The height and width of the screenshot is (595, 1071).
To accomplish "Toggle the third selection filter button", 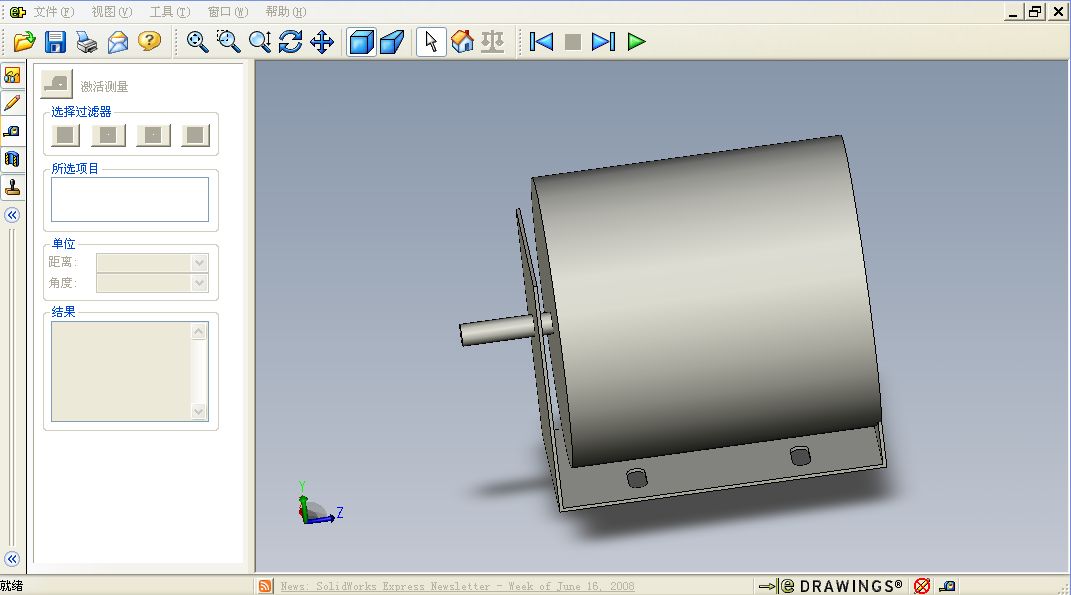I will (153, 135).
